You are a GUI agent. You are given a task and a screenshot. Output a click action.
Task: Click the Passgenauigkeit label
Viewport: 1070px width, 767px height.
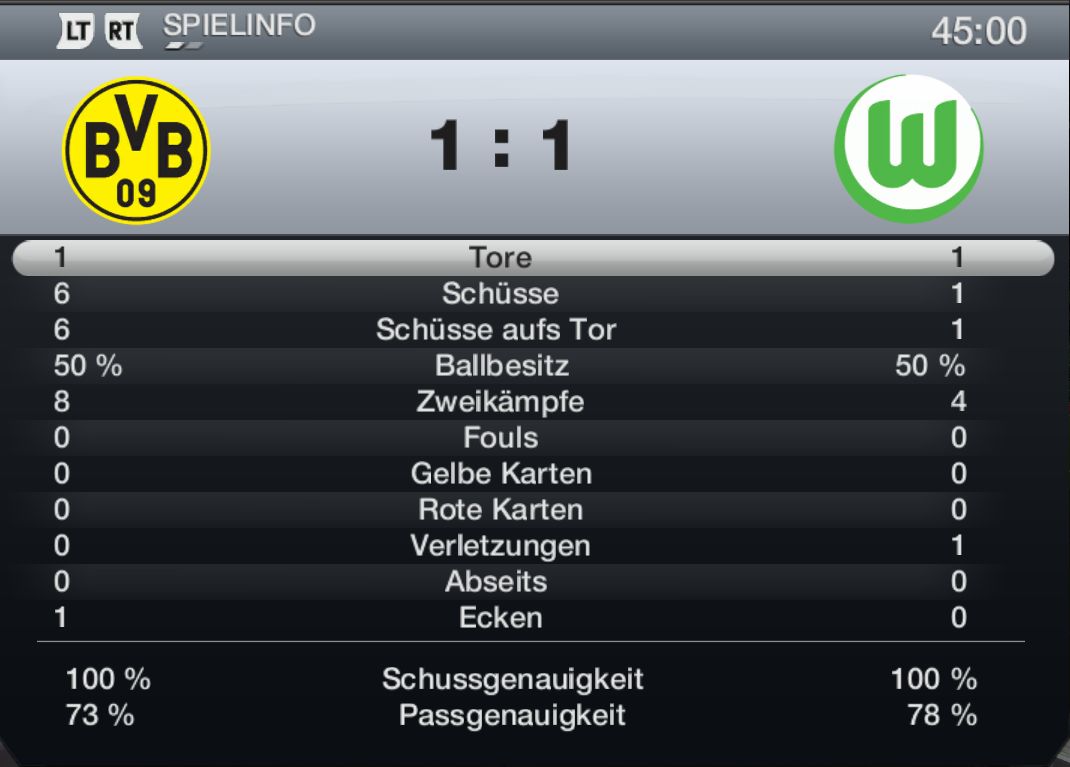coord(512,716)
